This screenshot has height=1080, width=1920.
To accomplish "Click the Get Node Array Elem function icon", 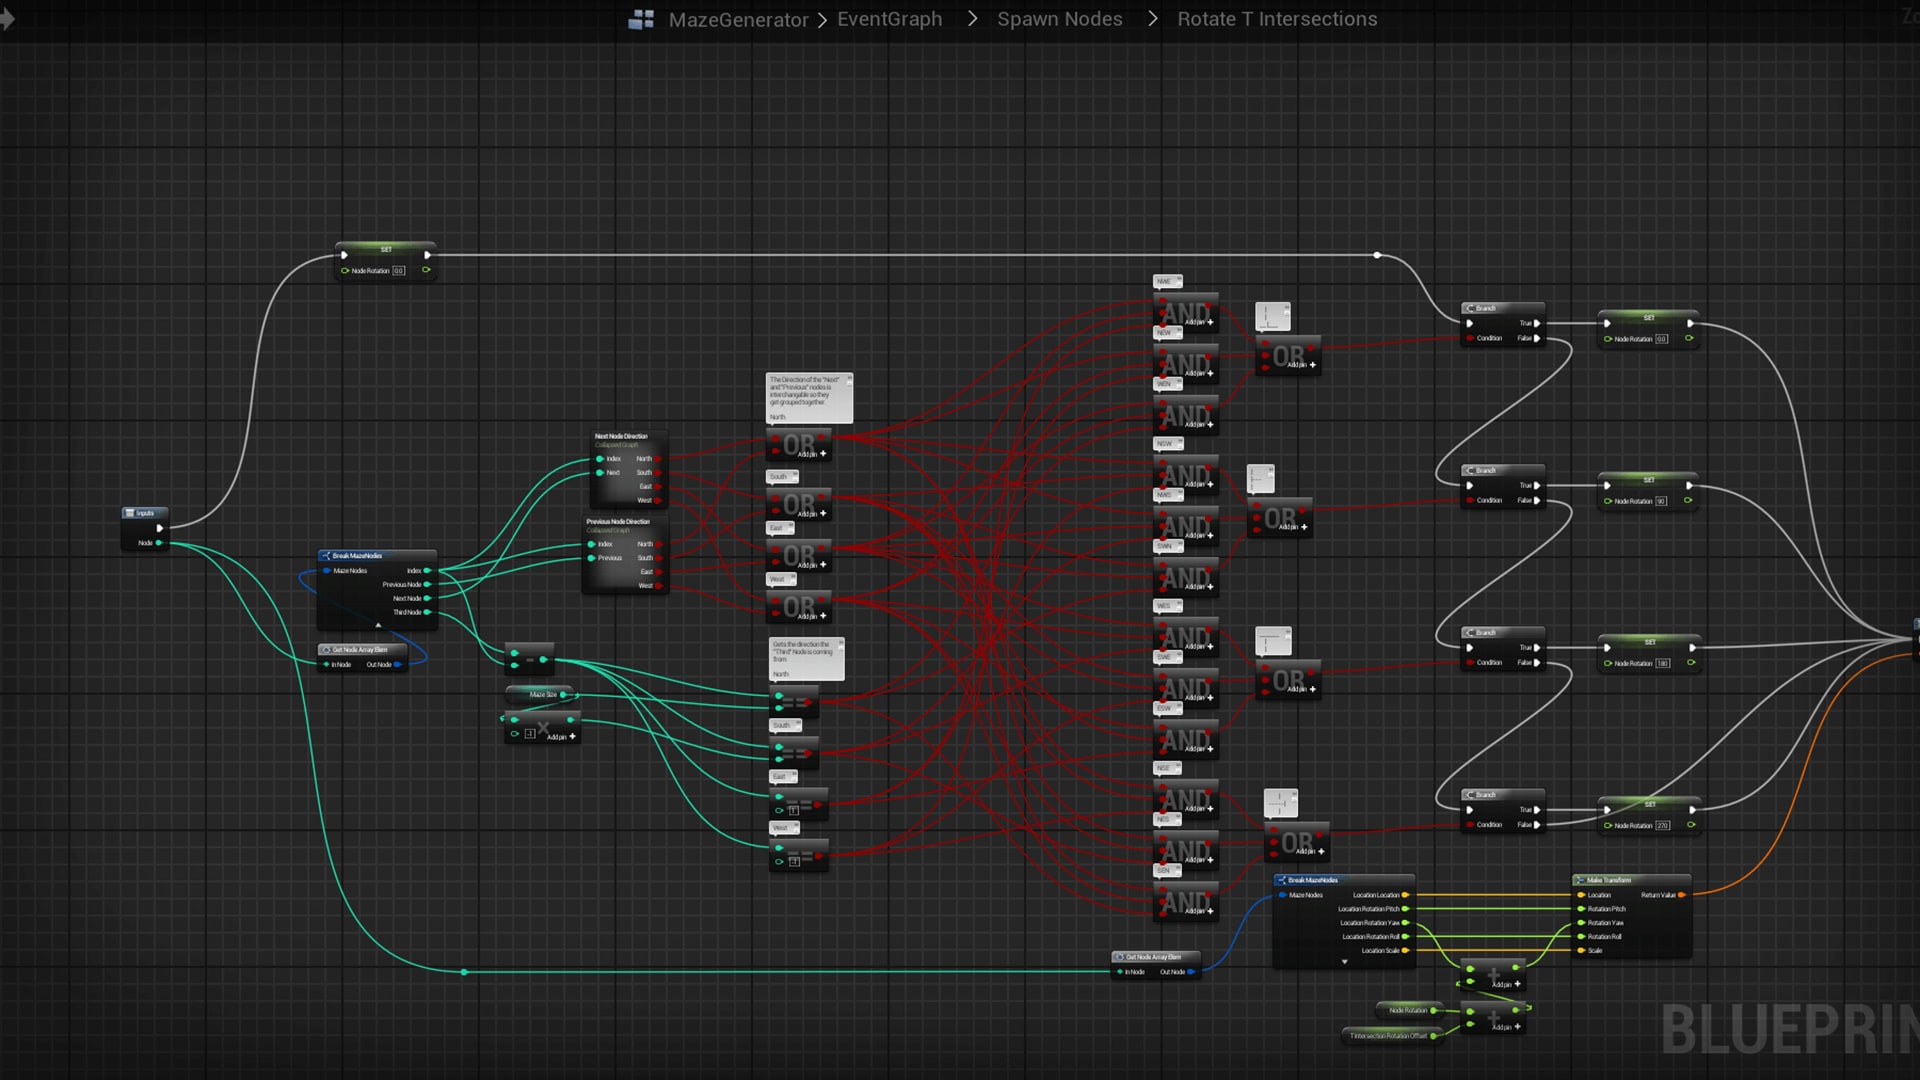I will (327, 650).
